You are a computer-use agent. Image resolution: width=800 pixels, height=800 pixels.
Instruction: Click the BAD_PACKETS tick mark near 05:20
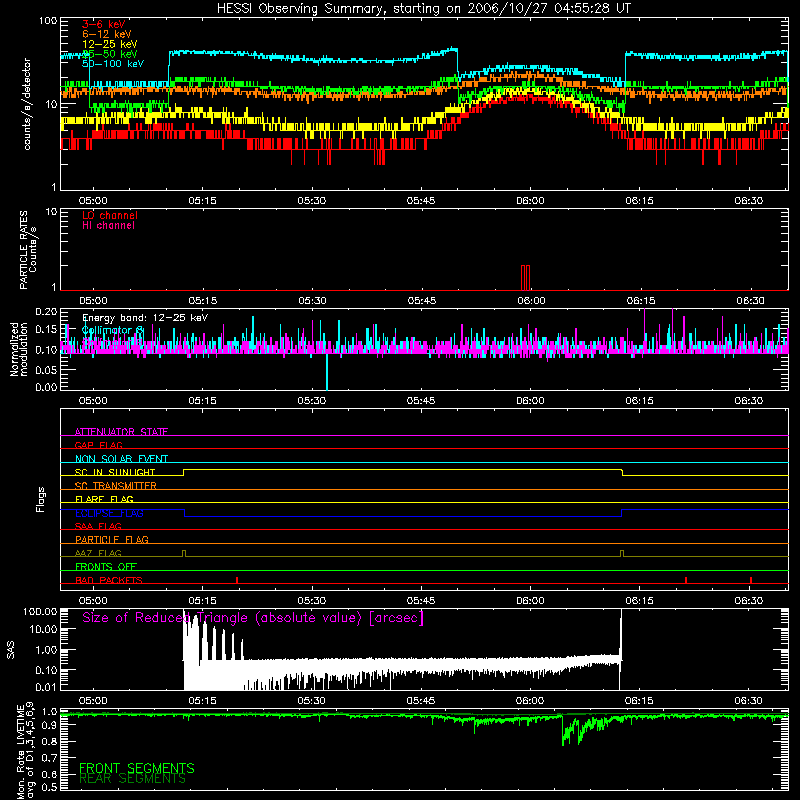pyautogui.click(x=237, y=580)
